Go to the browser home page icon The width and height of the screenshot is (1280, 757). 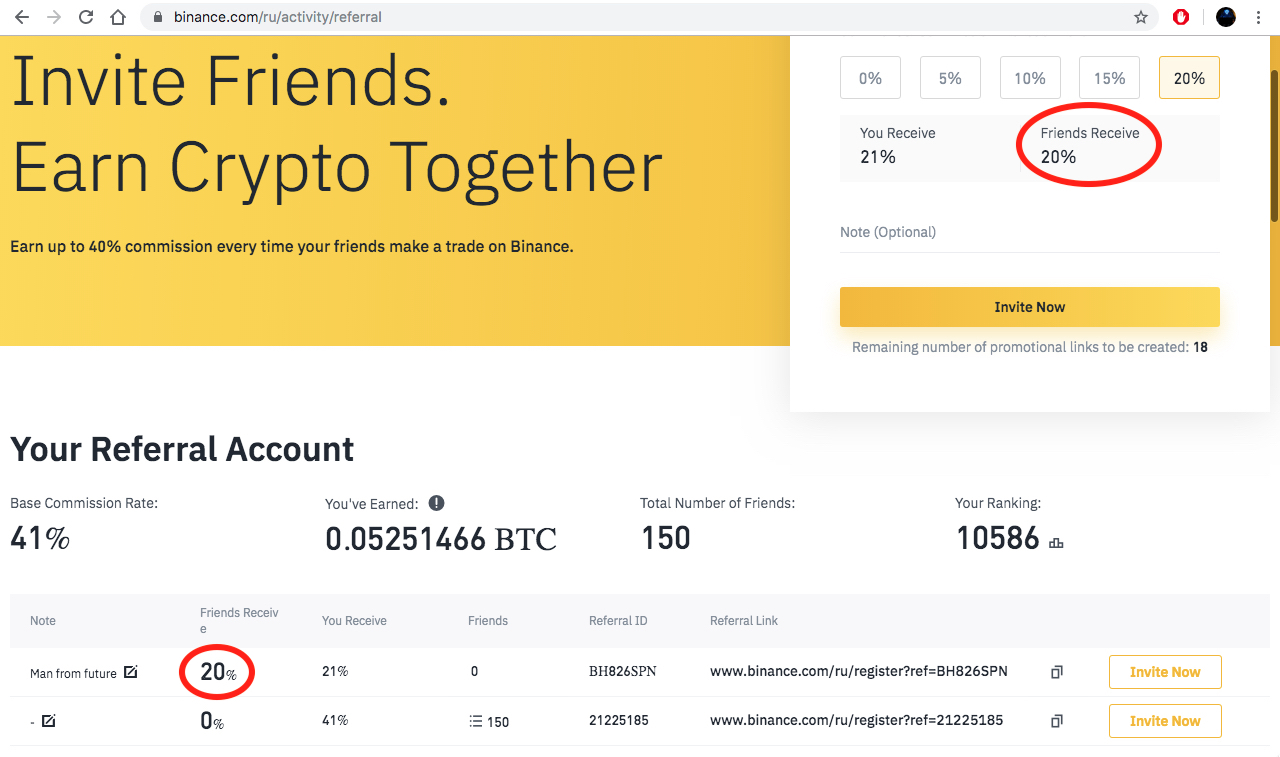click(x=118, y=17)
